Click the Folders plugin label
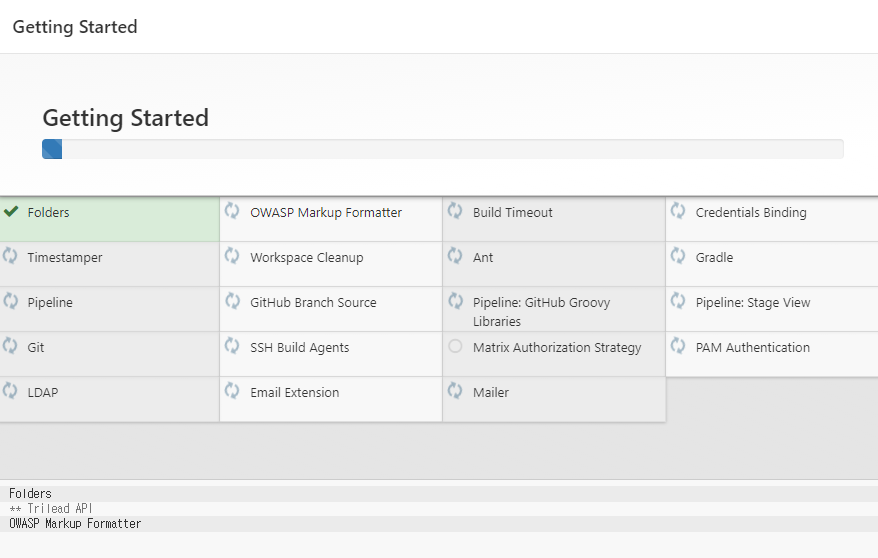Screen dimensions: 878x558 [x=49, y=213]
